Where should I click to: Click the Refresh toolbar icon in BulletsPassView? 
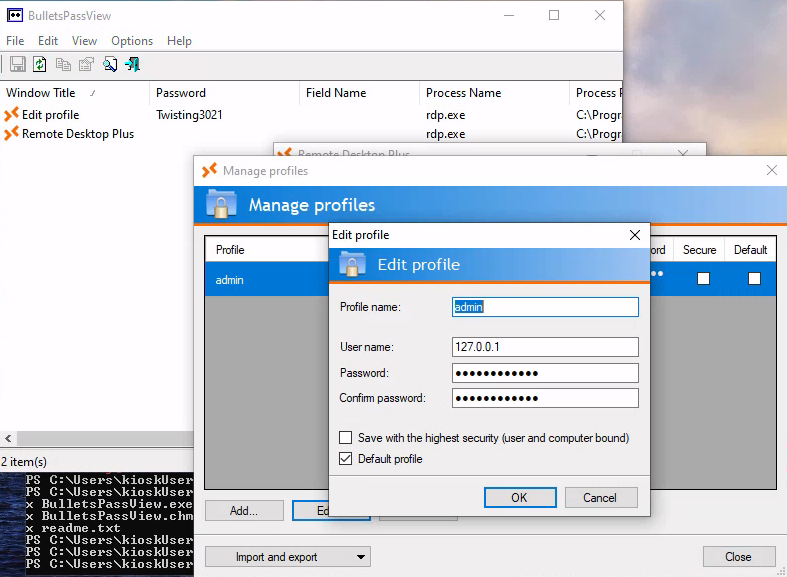[x=40, y=64]
